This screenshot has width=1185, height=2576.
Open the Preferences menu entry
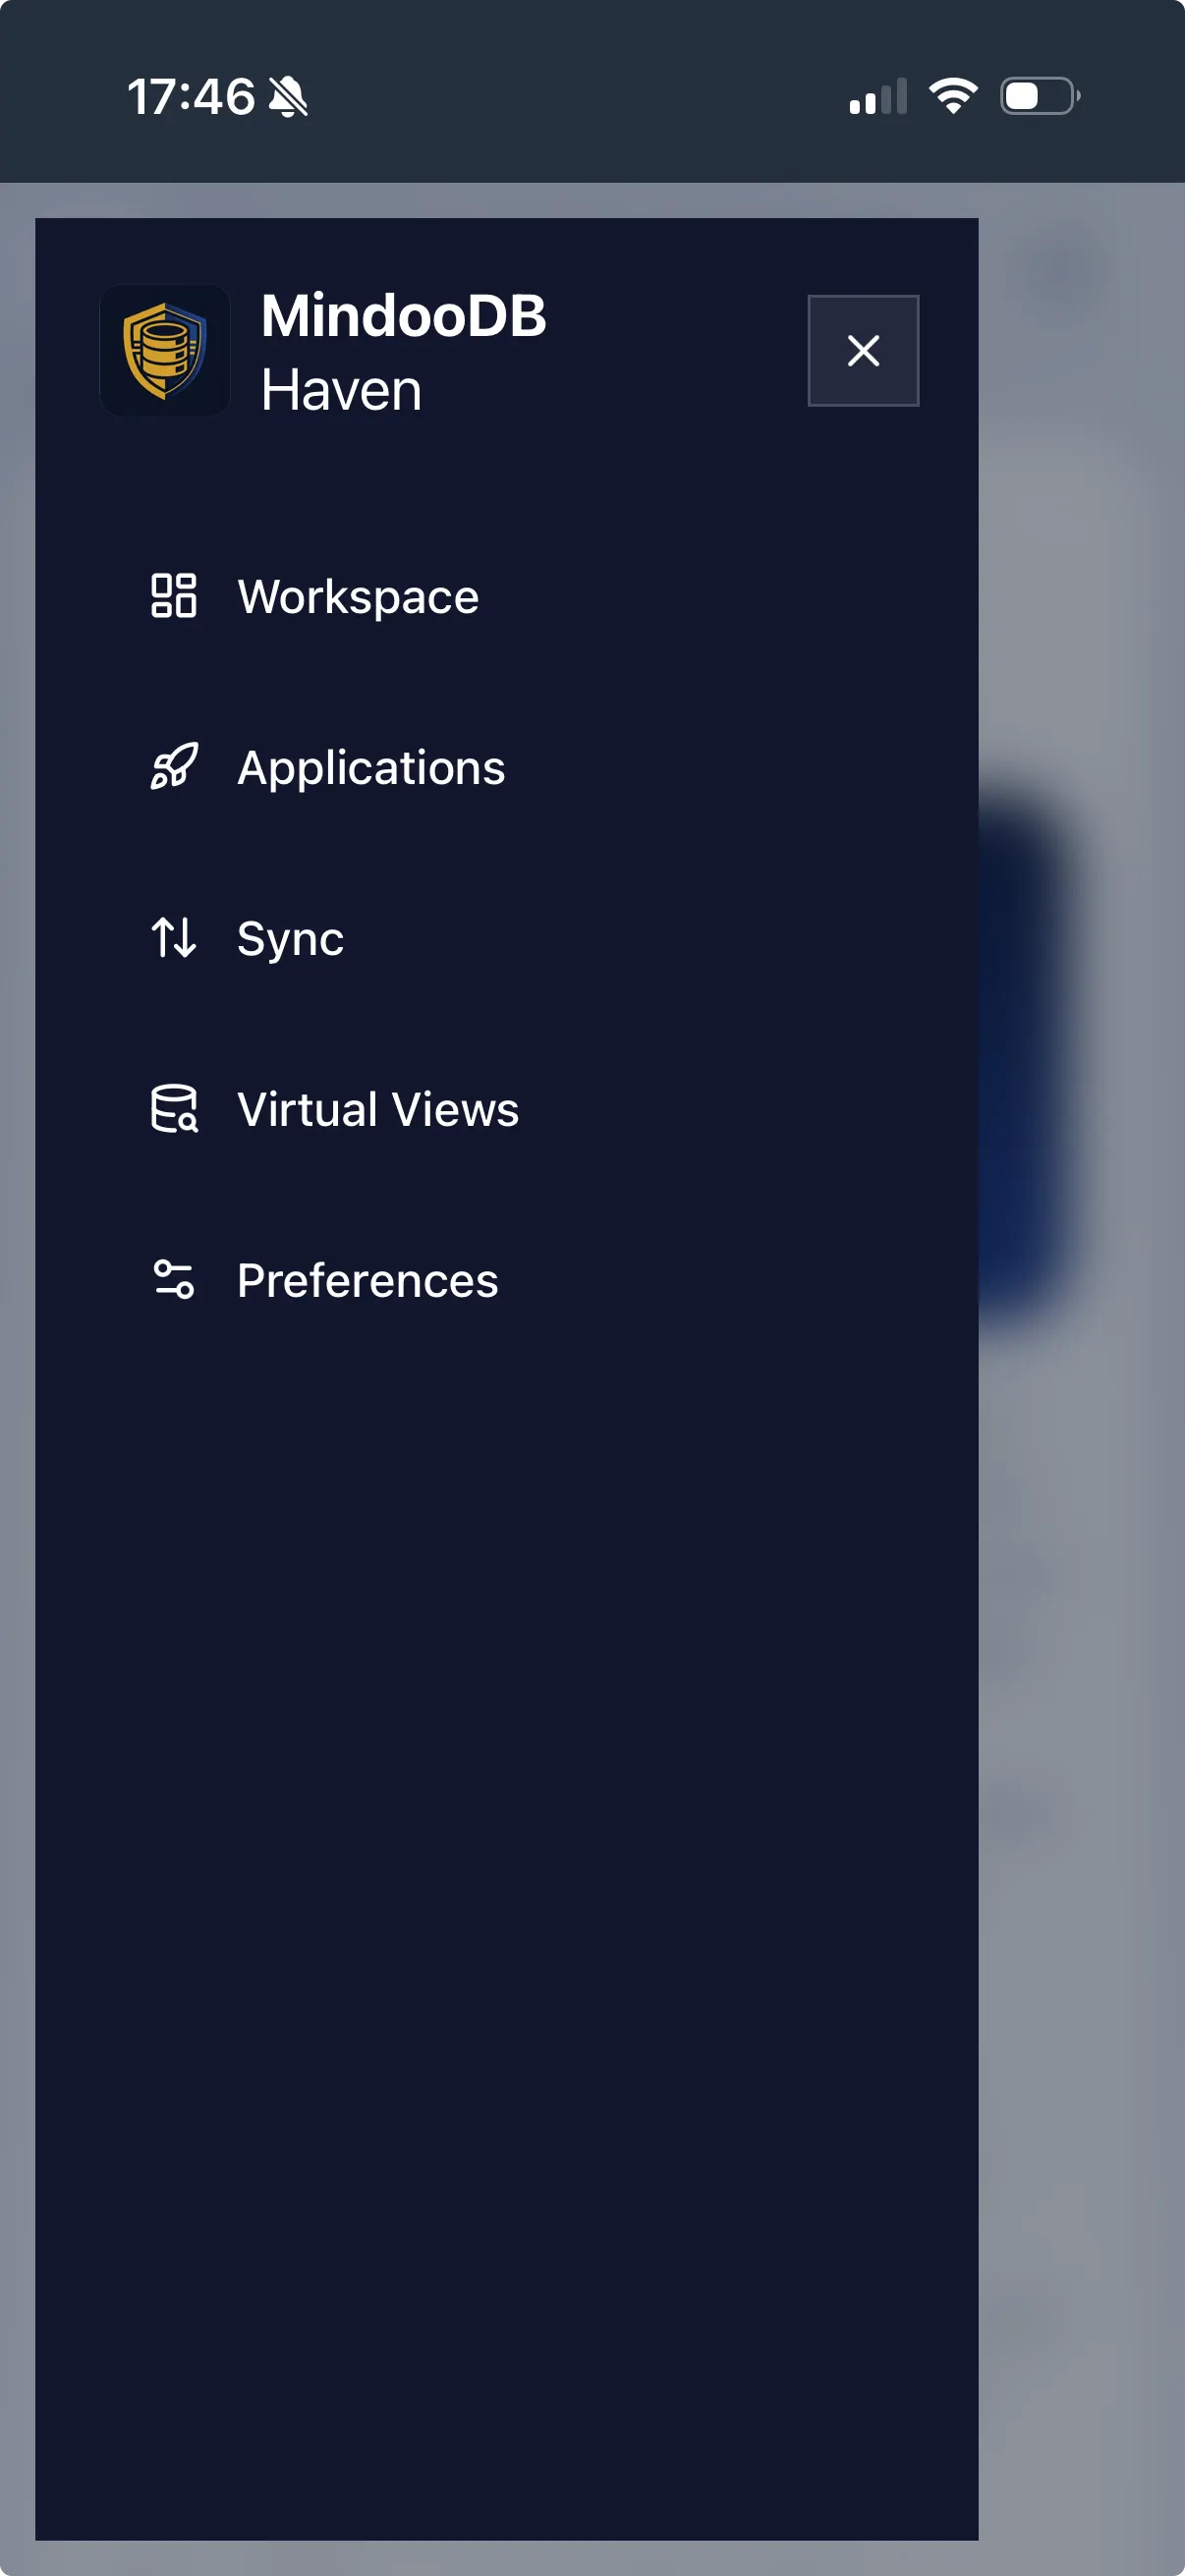pyautogui.click(x=367, y=1281)
